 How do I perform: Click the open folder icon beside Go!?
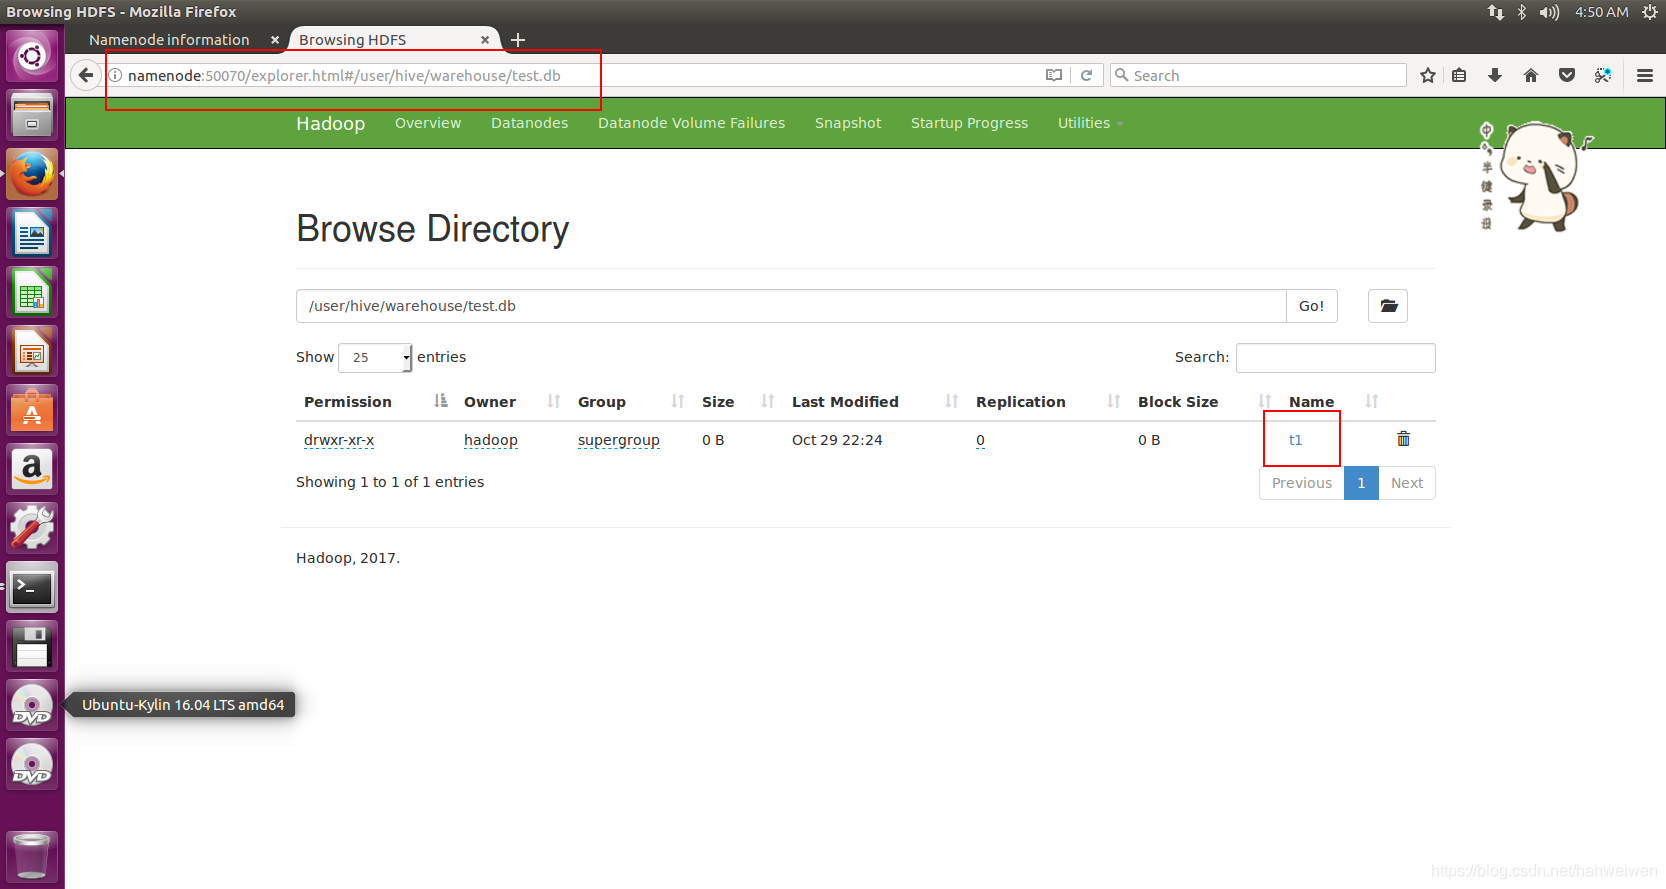click(x=1388, y=306)
